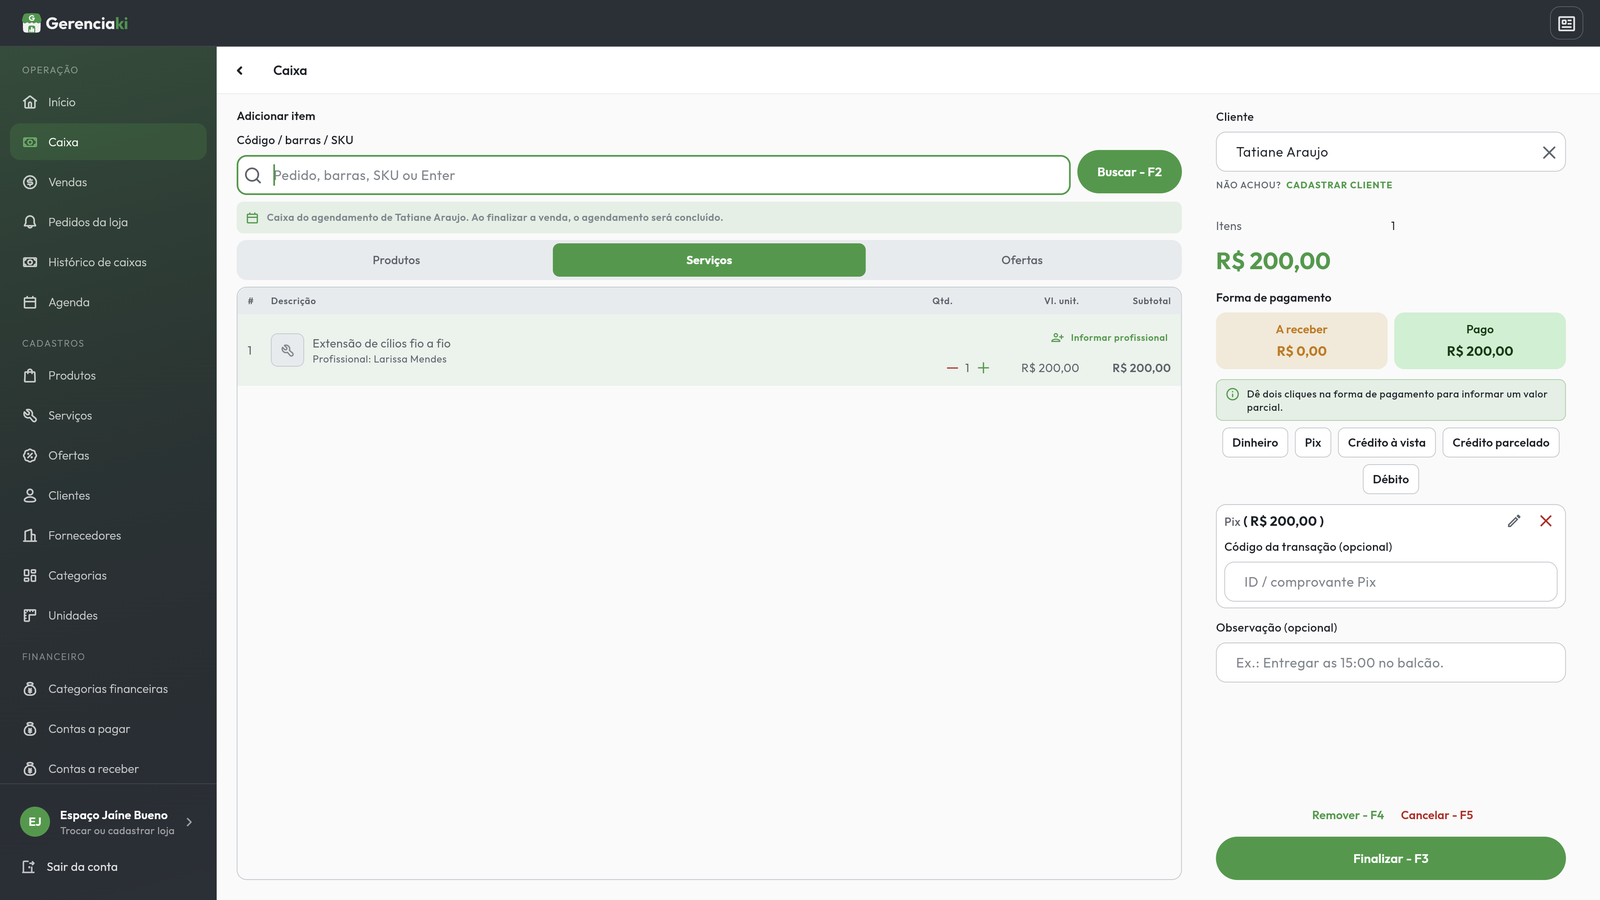Open Vendas via its dollar icon
This screenshot has height=900, width=1600.
[30, 182]
